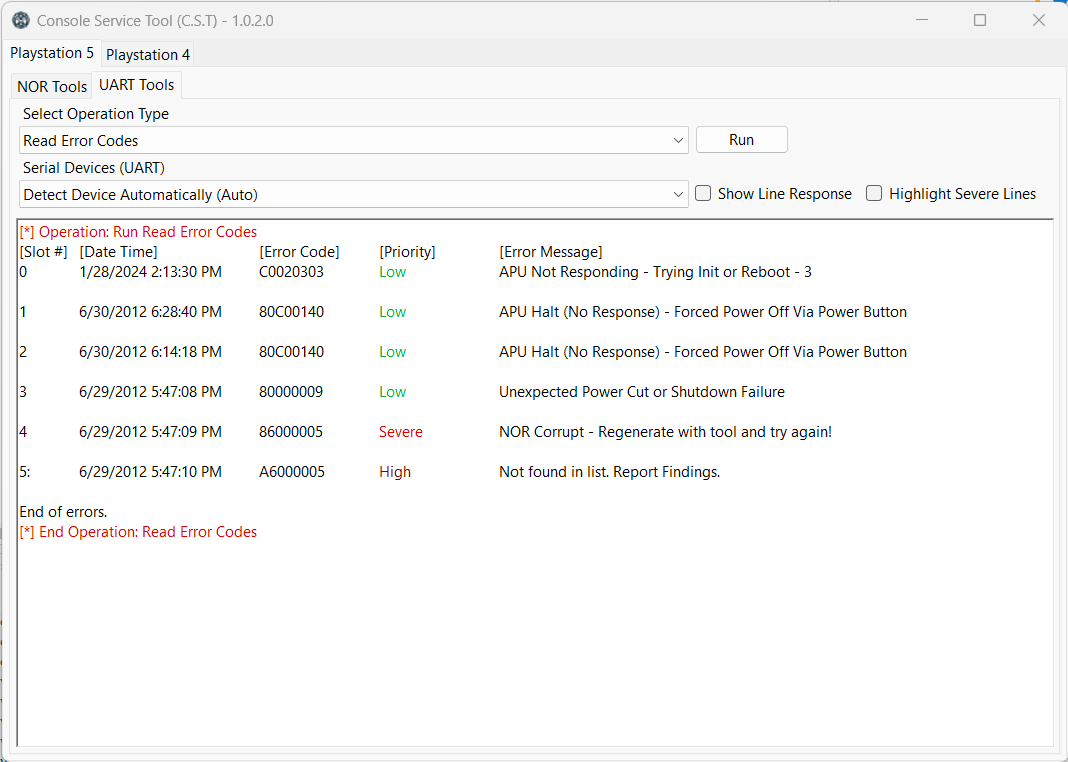Enable the Show Line Response checkbox

coord(704,194)
